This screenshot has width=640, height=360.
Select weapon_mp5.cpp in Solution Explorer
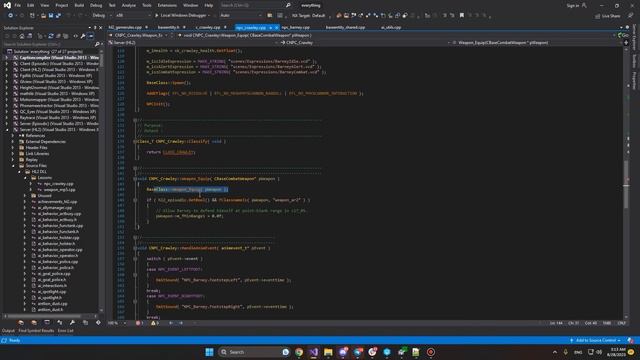coord(59,190)
